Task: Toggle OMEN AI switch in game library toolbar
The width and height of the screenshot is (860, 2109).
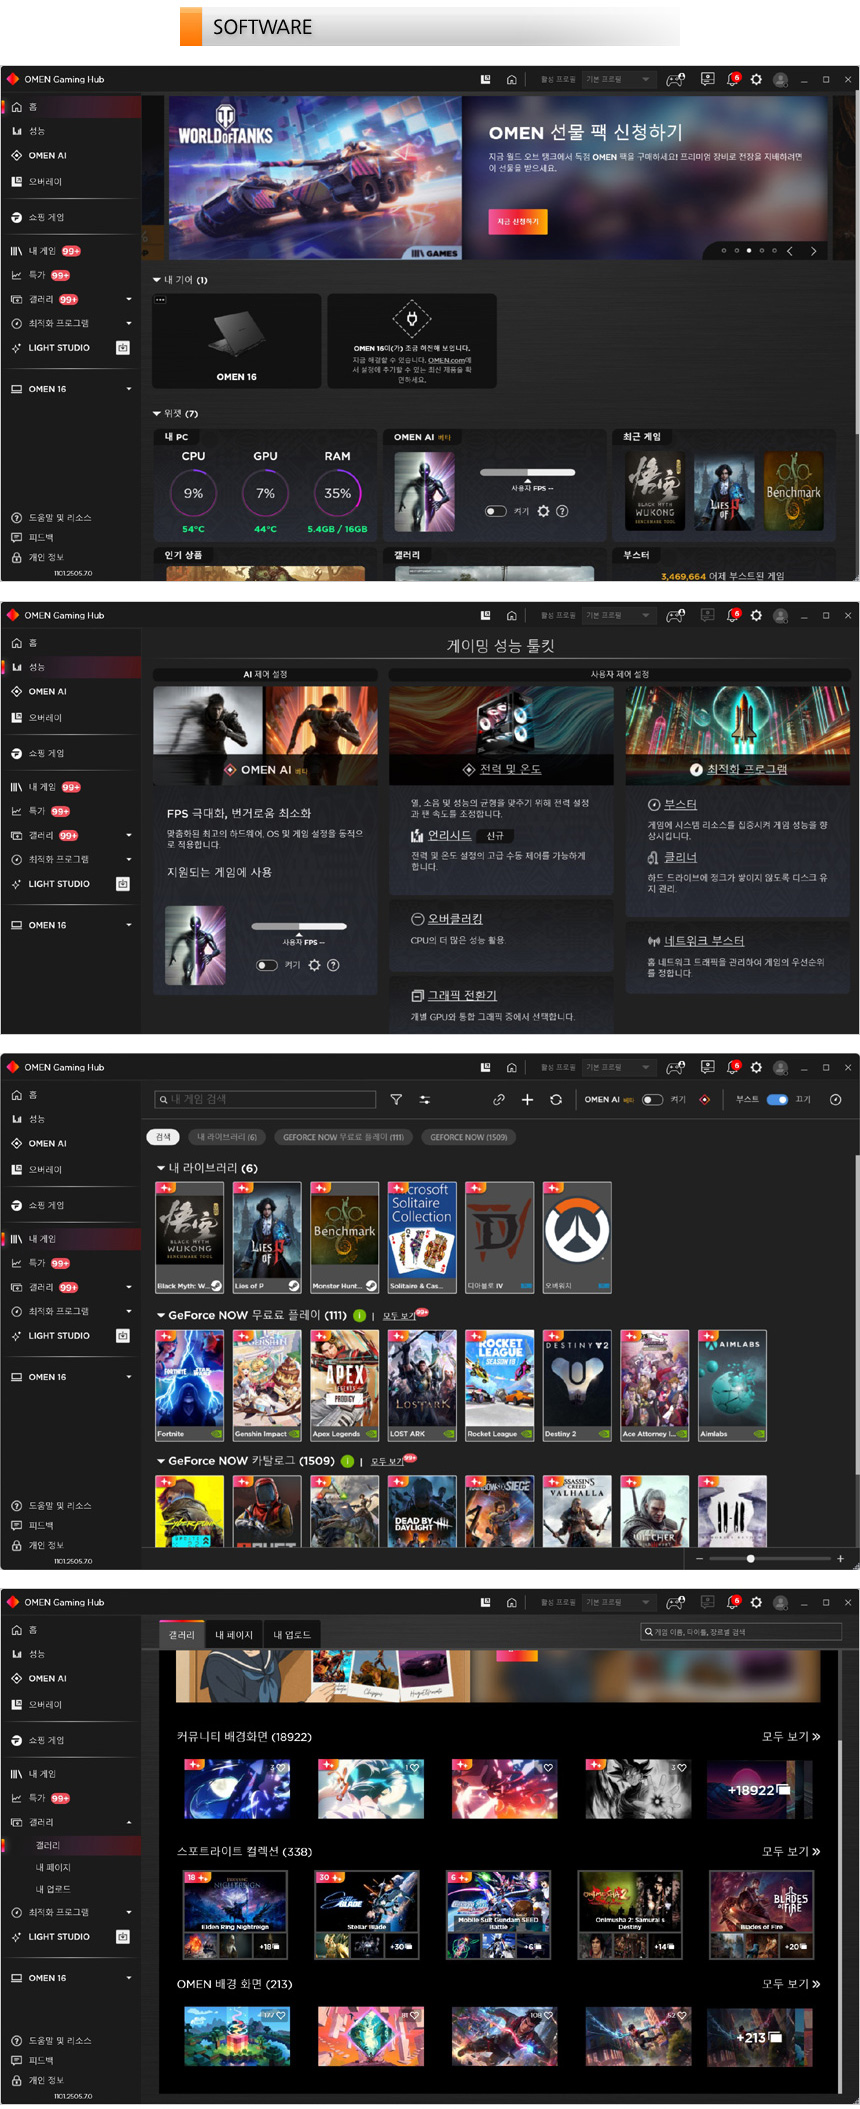Action: click(x=652, y=1099)
